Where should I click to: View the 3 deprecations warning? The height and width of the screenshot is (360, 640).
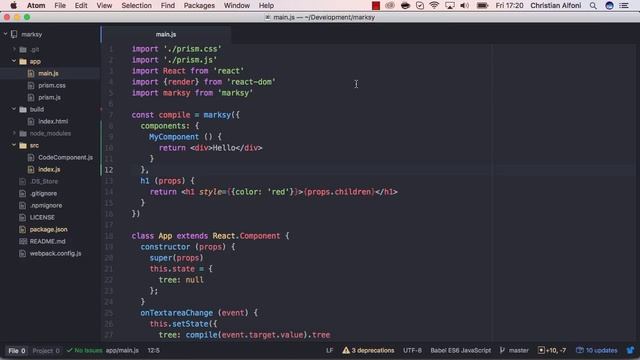coord(369,350)
